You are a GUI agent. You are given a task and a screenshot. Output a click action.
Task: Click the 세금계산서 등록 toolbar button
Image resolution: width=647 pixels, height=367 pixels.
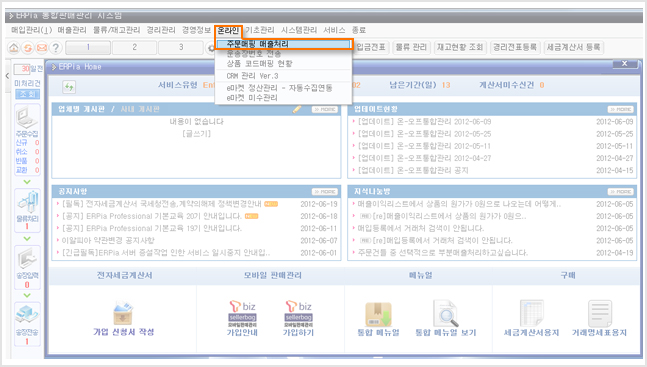(574, 47)
